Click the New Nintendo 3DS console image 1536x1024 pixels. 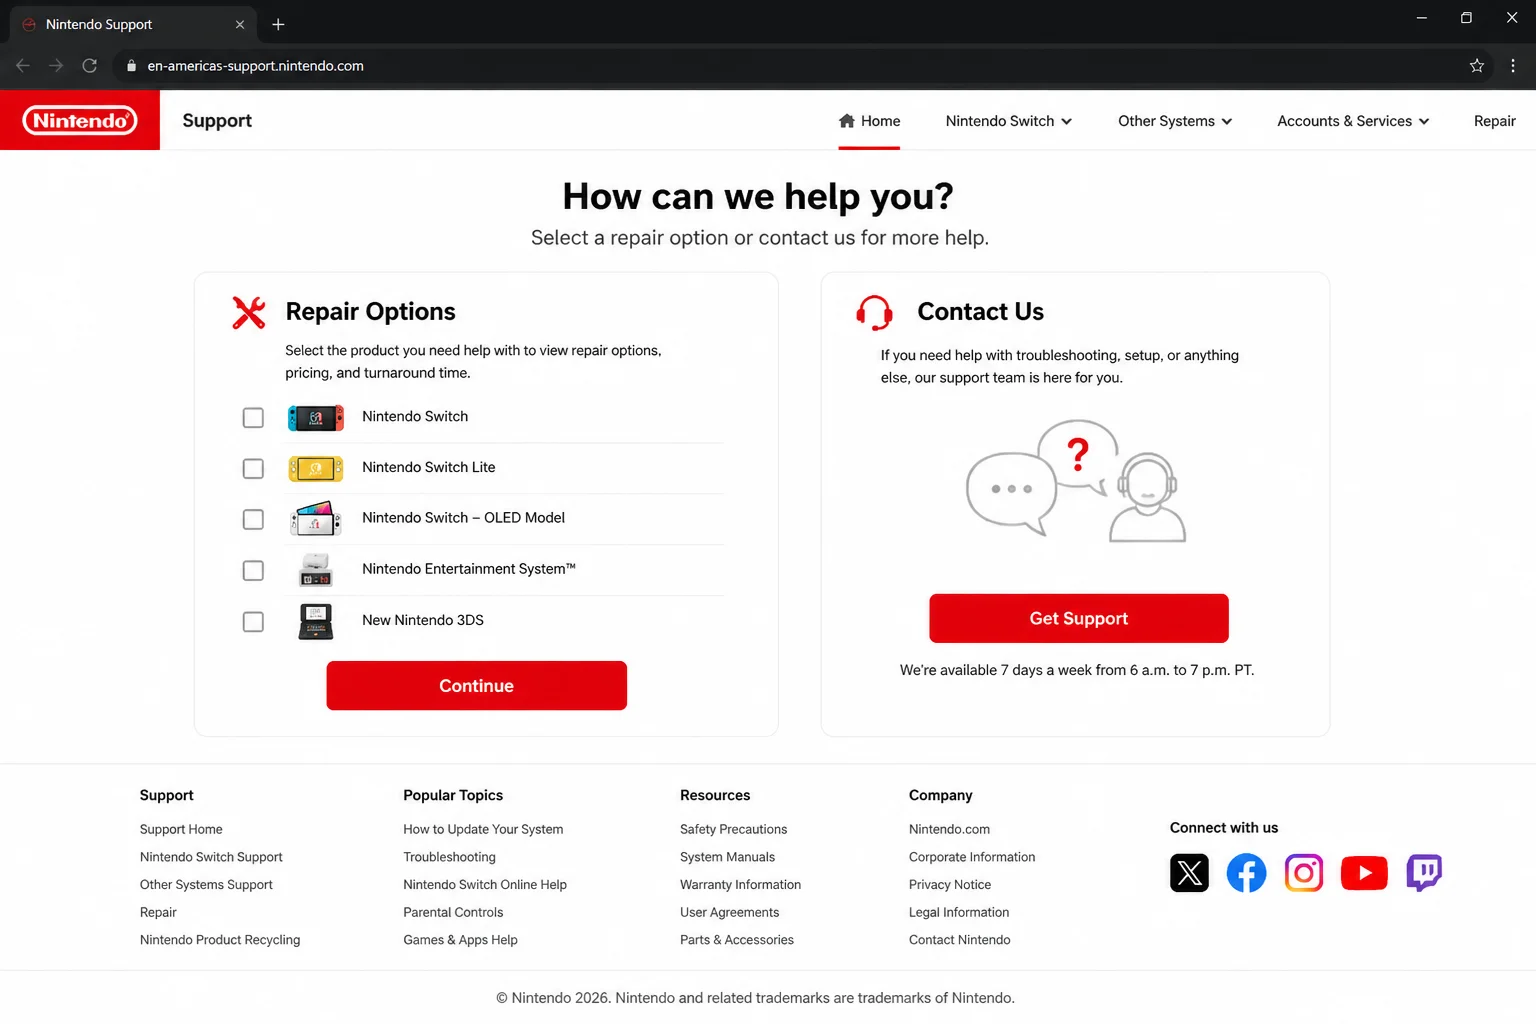point(316,621)
